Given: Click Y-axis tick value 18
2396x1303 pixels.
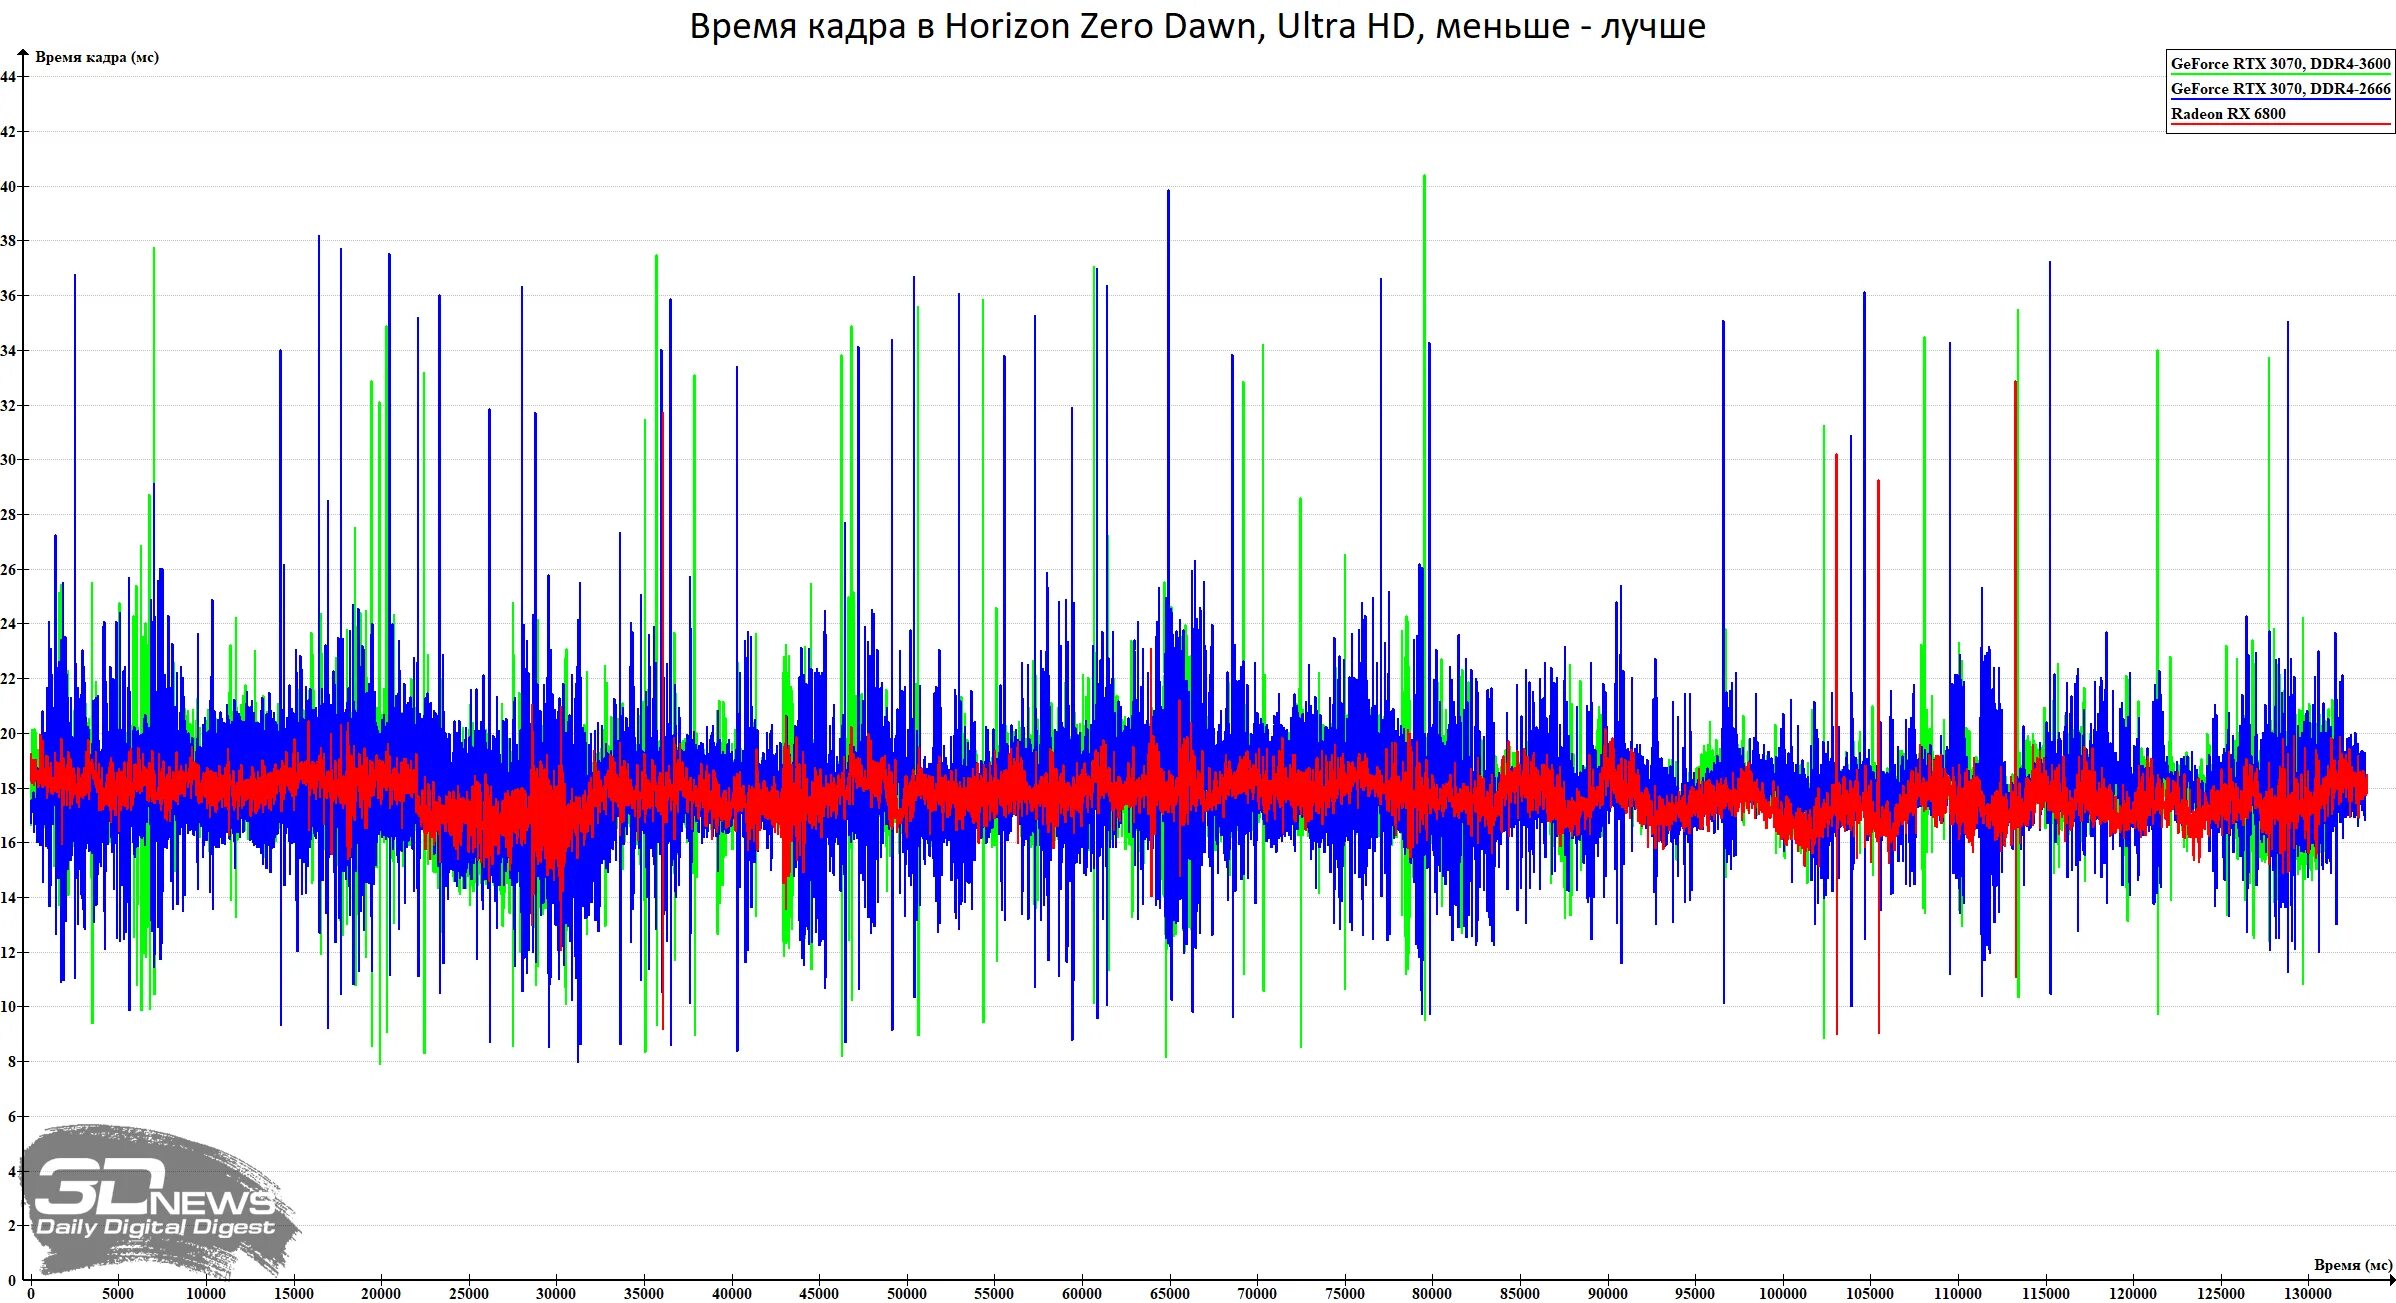Looking at the screenshot, I should click(x=8, y=788).
